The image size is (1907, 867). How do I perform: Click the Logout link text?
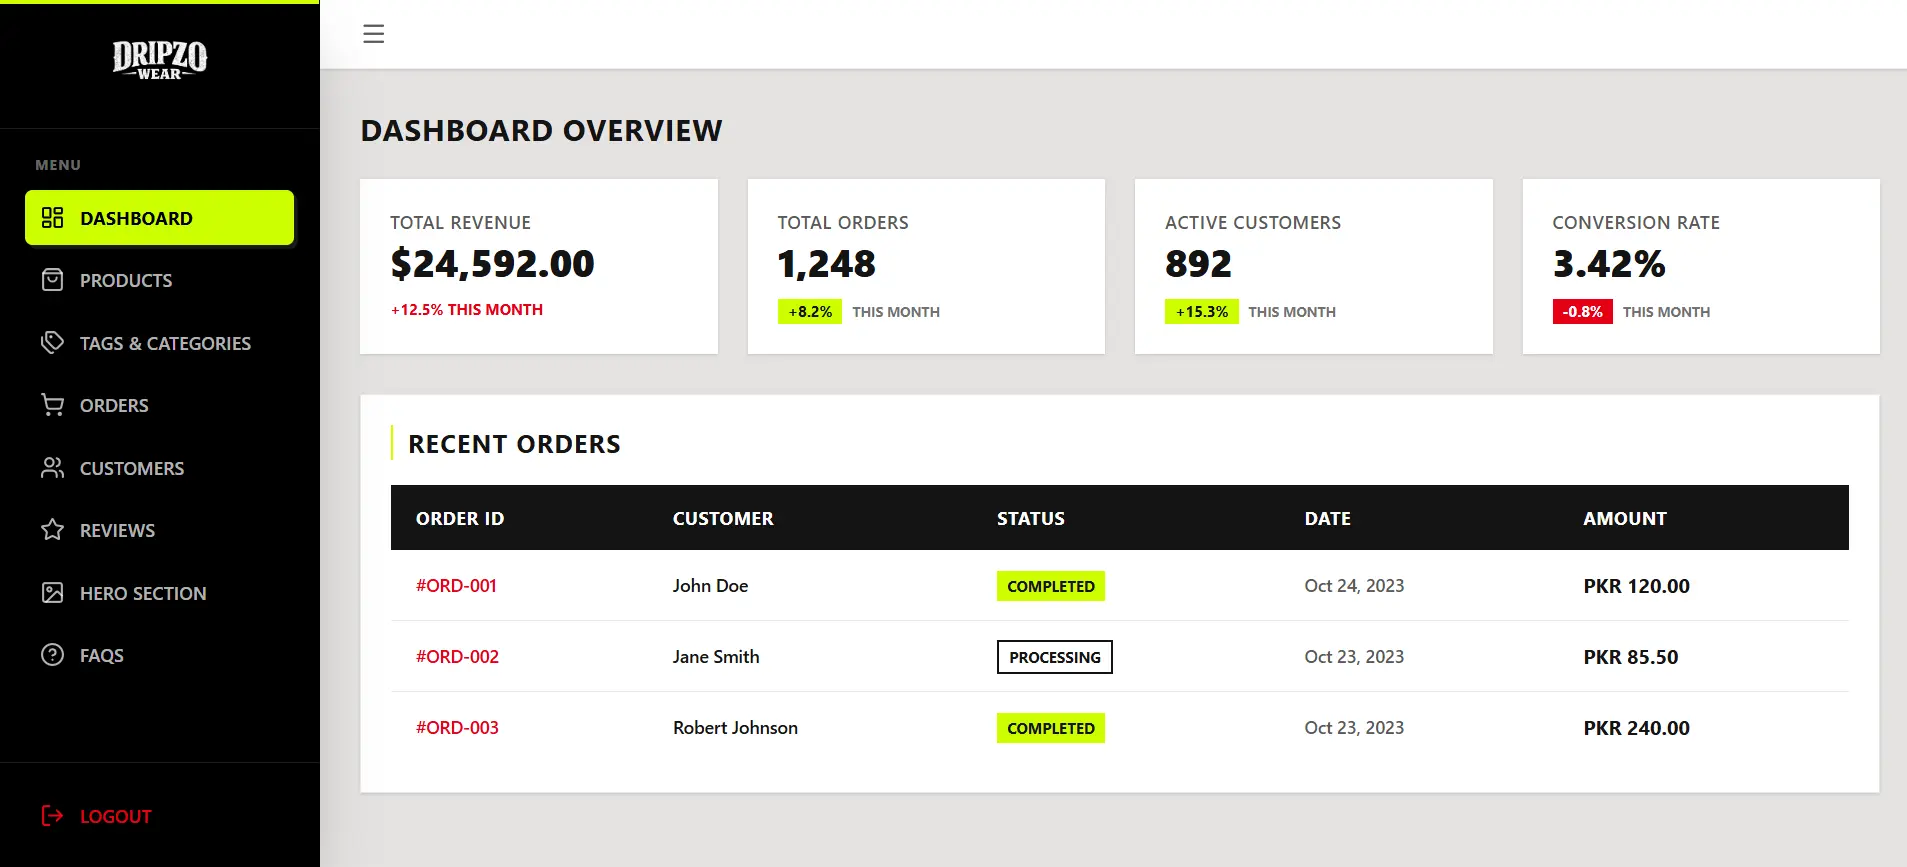coord(116,817)
